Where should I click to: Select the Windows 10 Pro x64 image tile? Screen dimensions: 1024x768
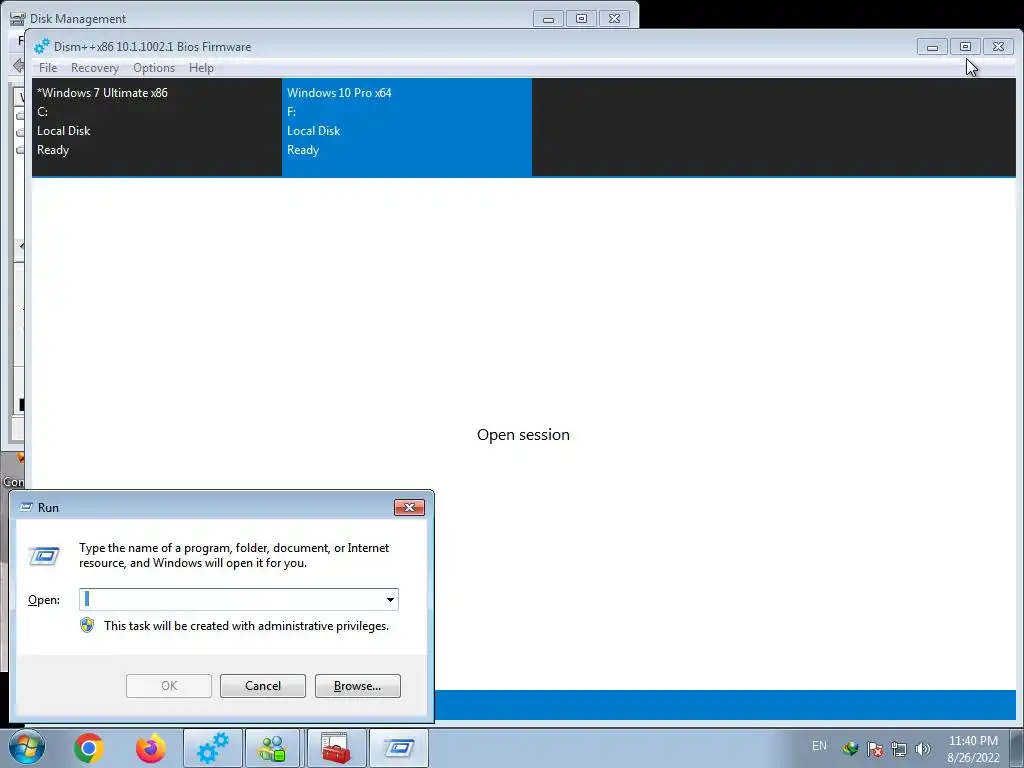tap(407, 127)
